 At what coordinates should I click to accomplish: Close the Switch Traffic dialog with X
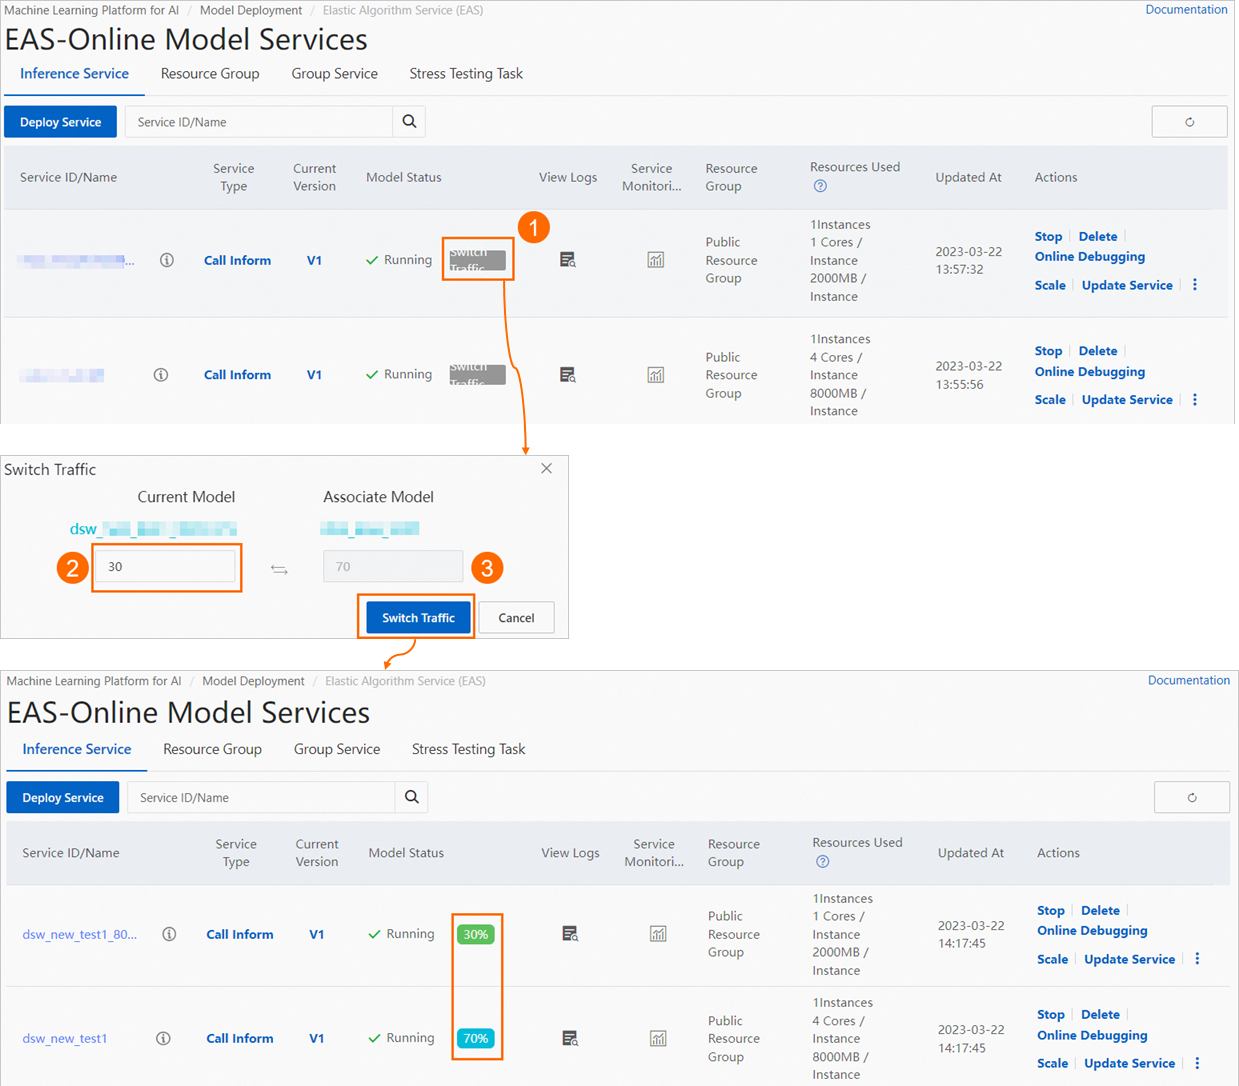pyautogui.click(x=546, y=468)
